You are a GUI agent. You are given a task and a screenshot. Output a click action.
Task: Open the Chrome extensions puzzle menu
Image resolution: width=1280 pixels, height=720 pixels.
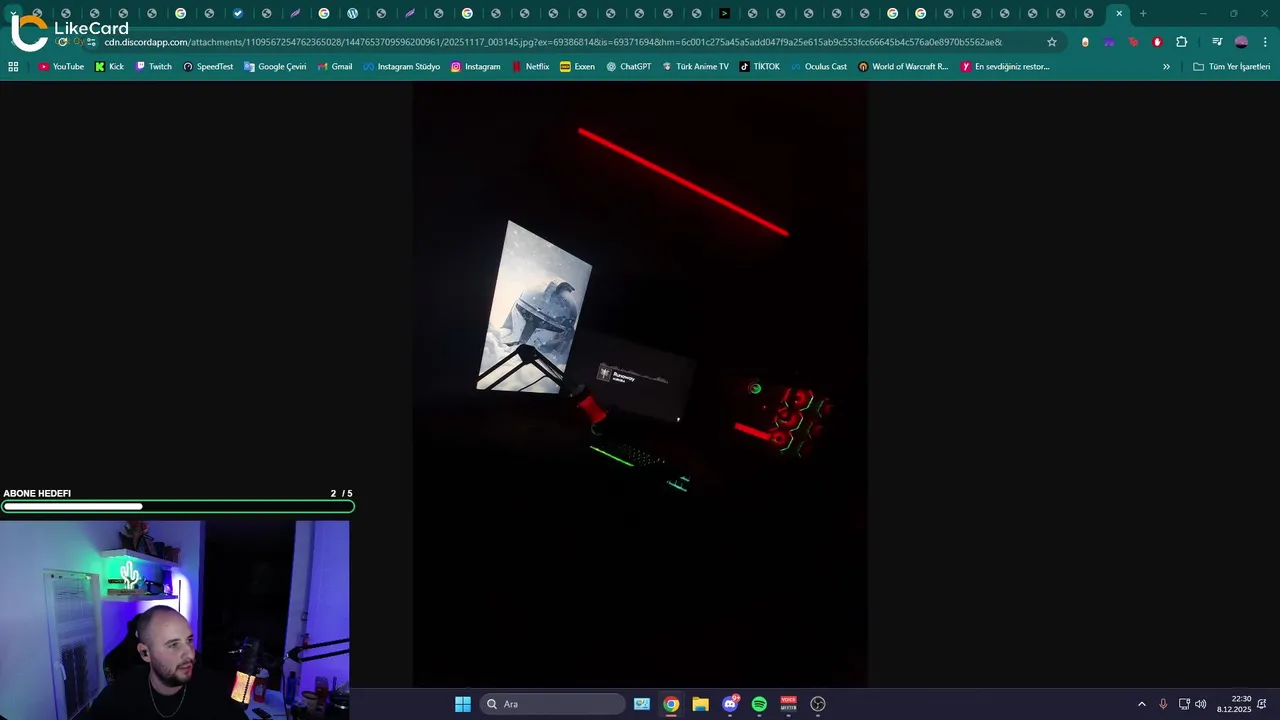(1182, 42)
